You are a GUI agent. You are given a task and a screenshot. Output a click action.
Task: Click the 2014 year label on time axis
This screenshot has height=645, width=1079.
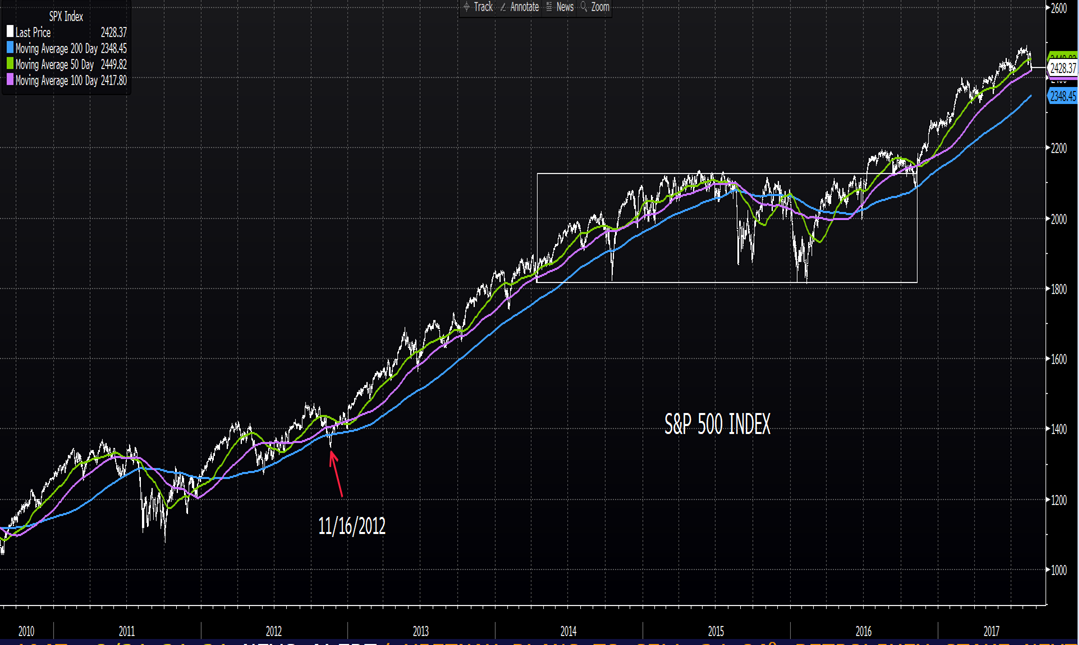click(568, 631)
